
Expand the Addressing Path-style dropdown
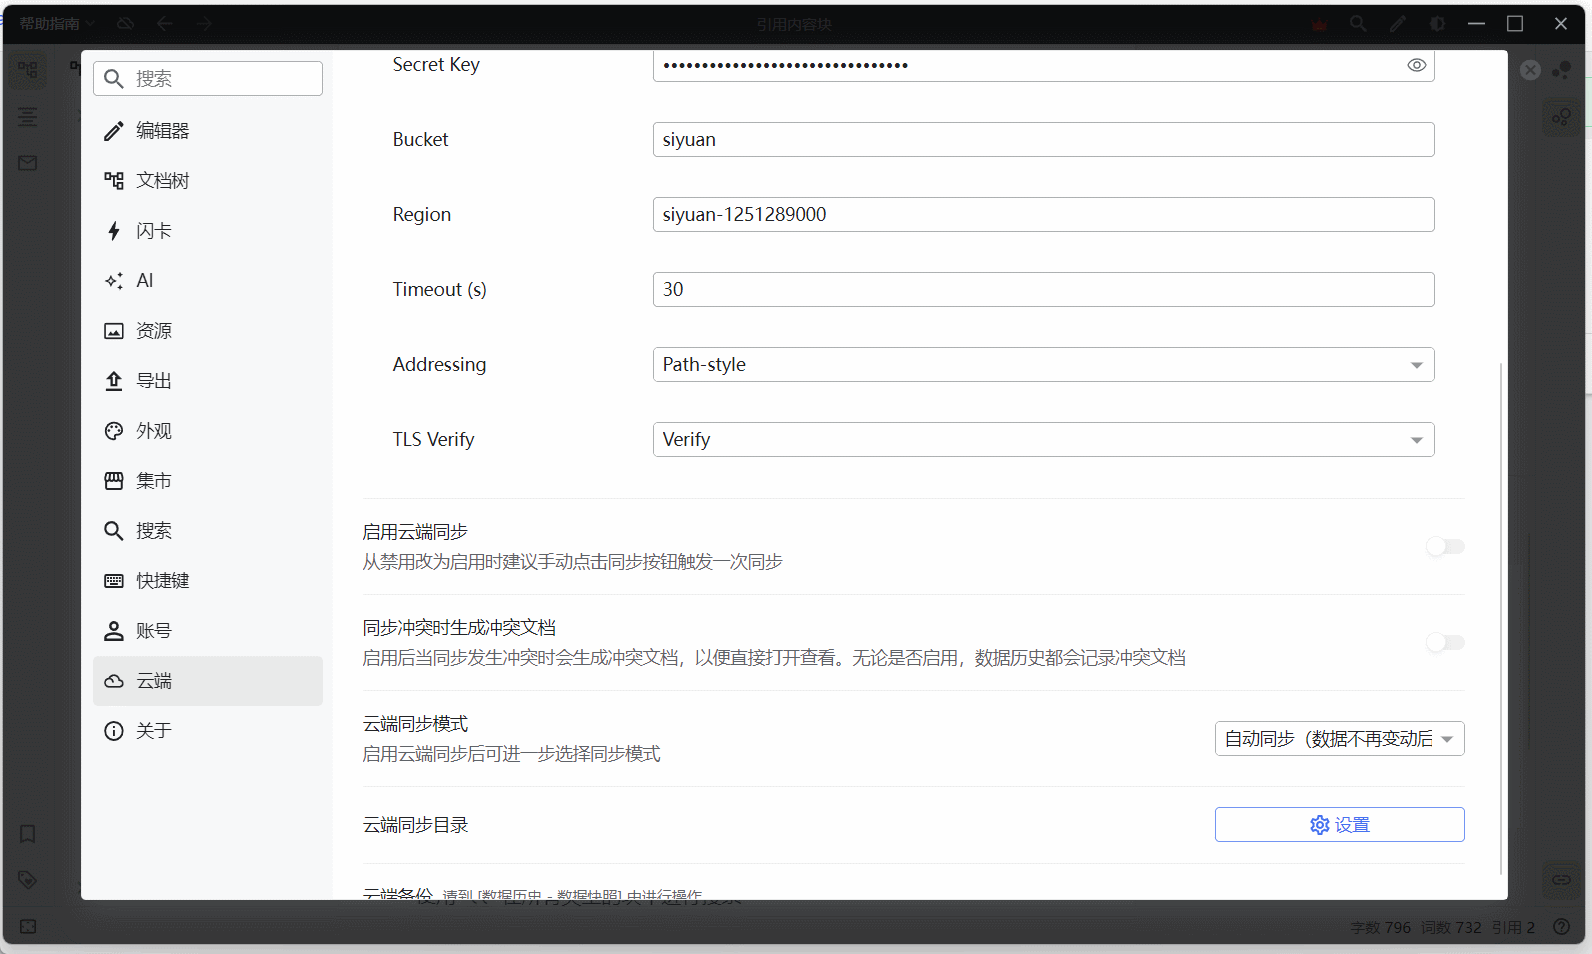(1042, 365)
